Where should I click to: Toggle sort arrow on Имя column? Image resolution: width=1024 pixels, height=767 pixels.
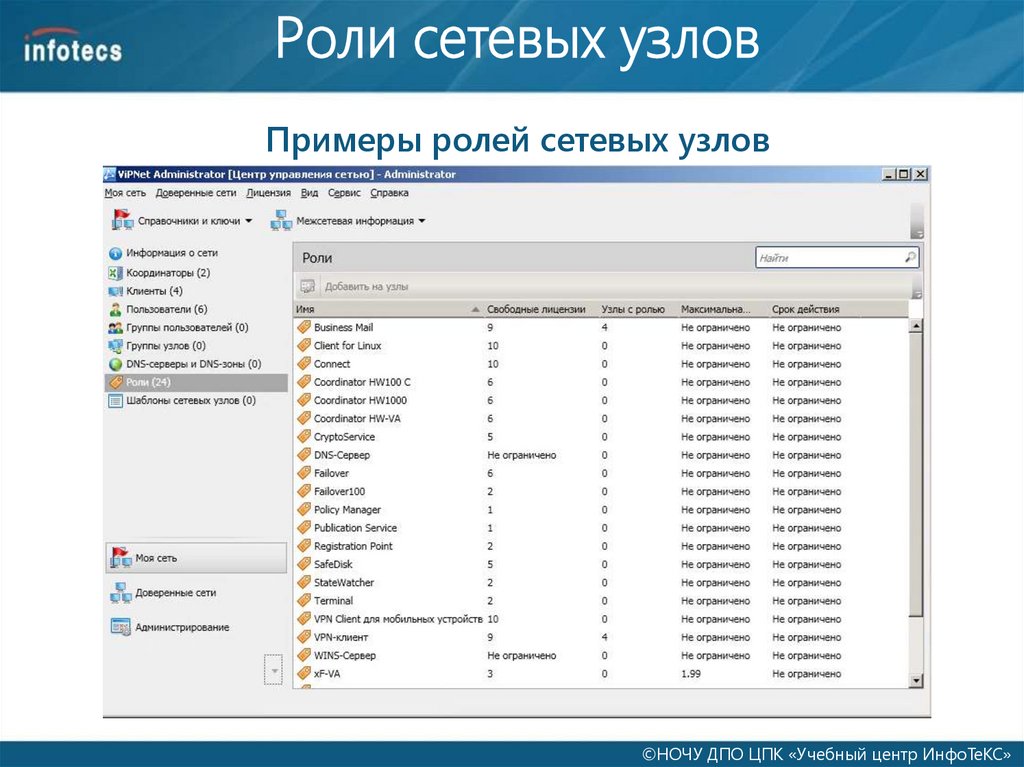[475, 310]
